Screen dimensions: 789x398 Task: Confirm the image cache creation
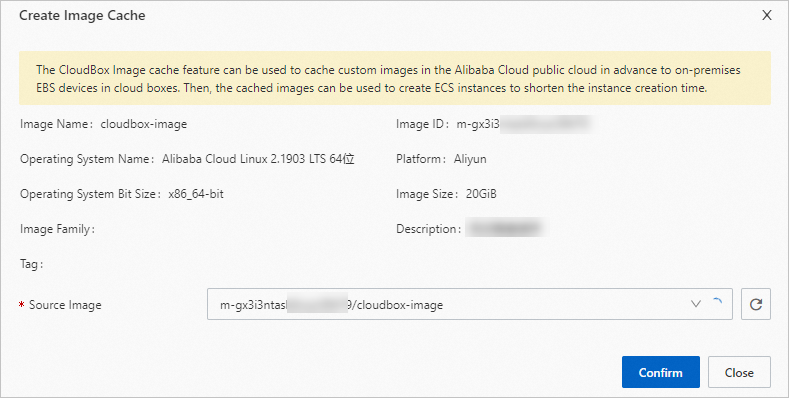click(661, 372)
